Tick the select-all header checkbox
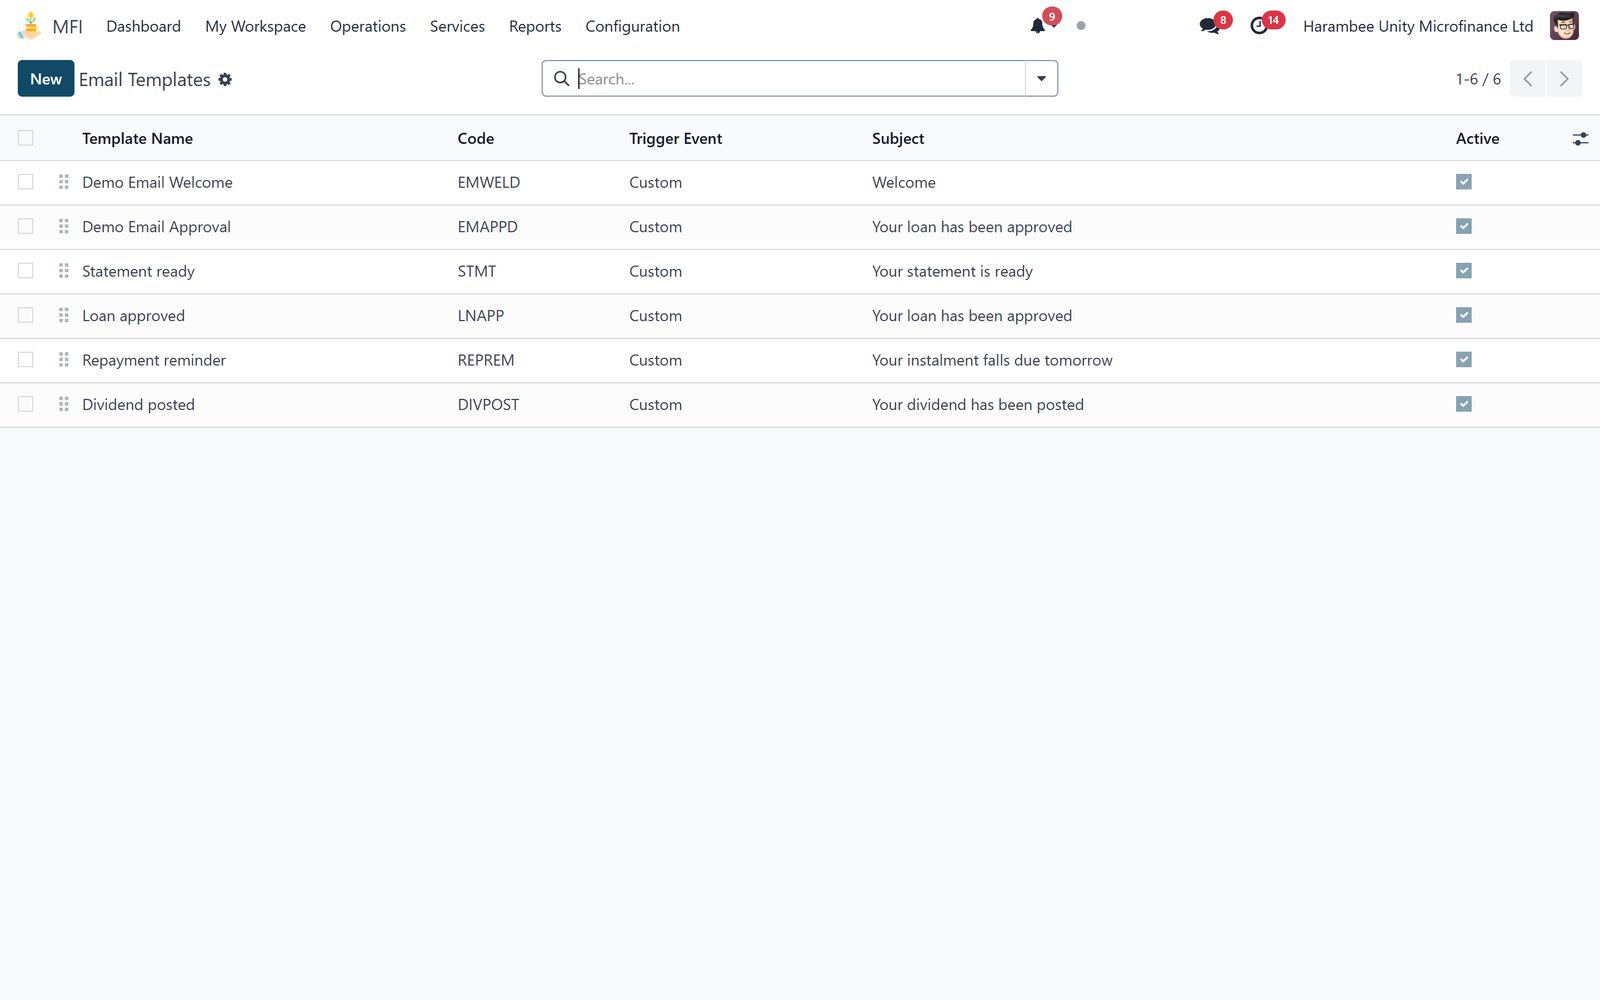Screen dimensions: 1600x1000 (26, 138)
